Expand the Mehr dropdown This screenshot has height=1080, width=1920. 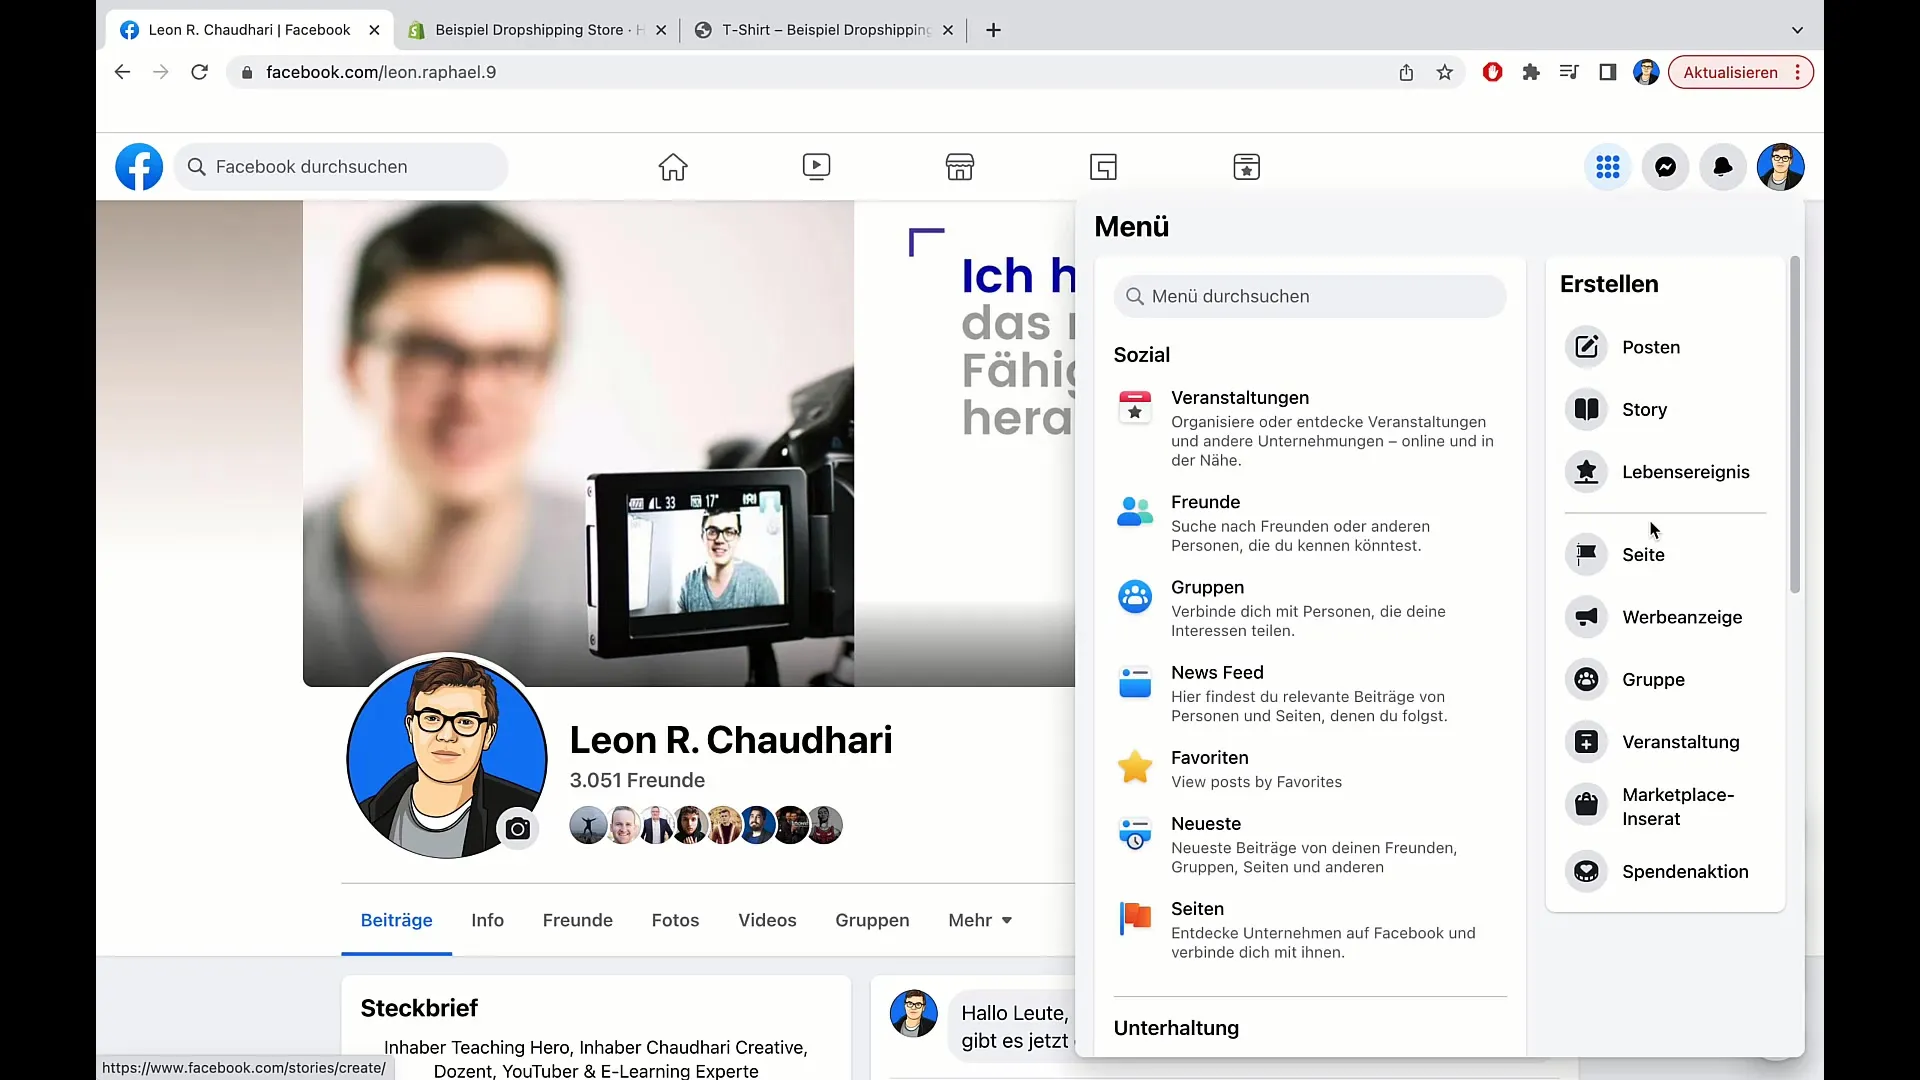pyautogui.click(x=980, y=920)
